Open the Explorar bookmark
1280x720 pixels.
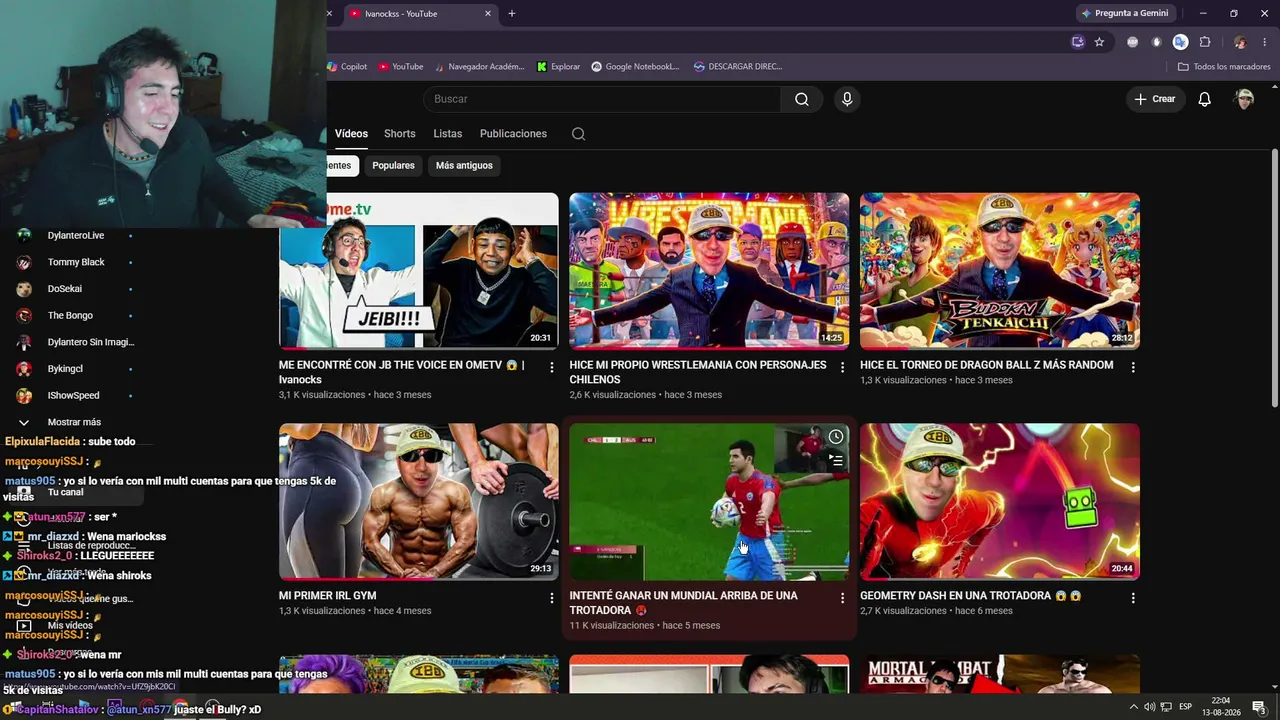tap(558, 67)
